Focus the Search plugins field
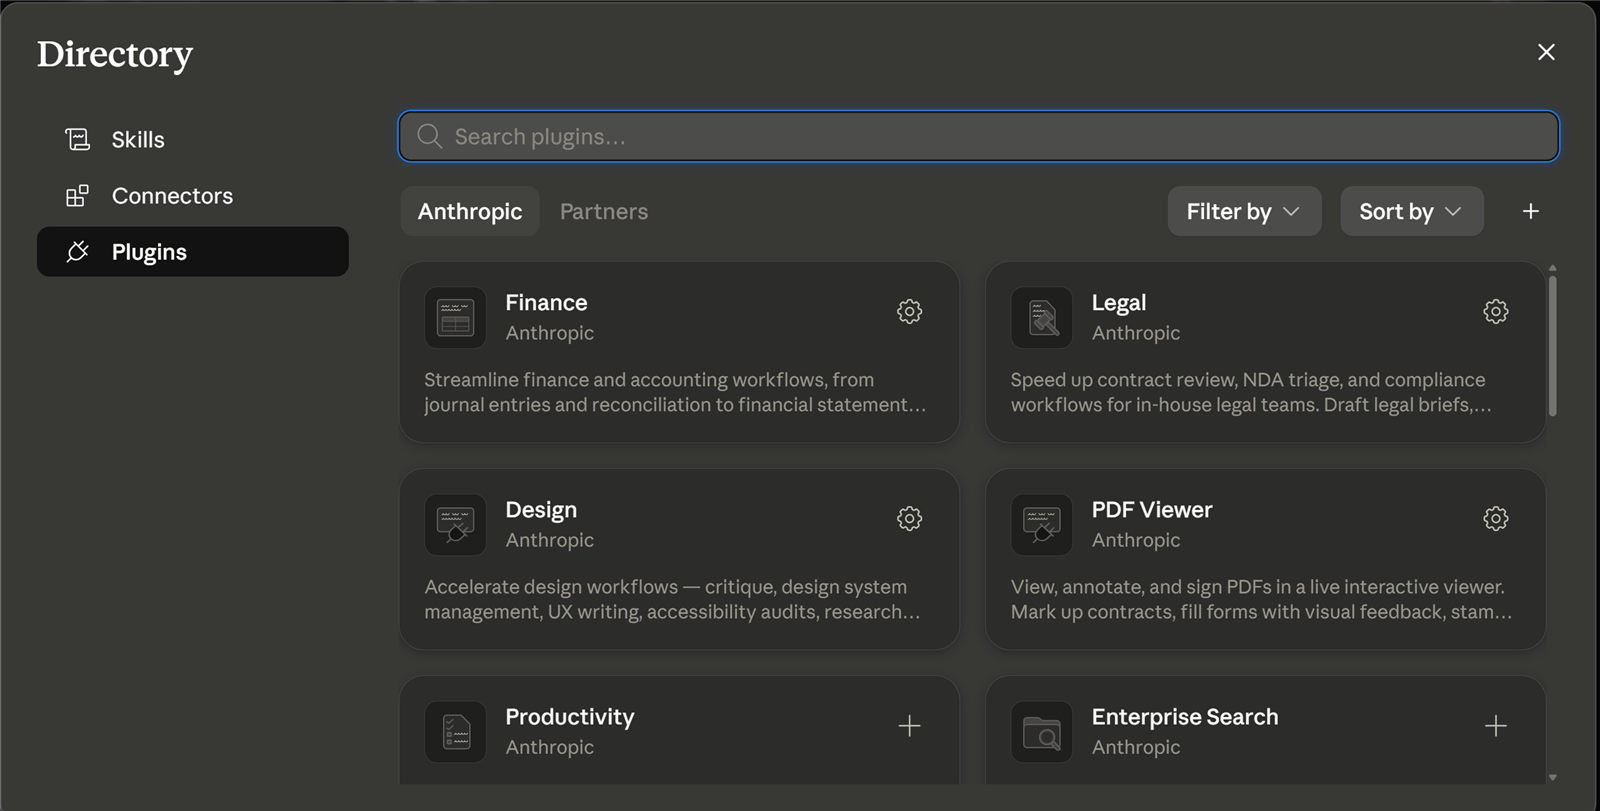This screenshot has width=1600, height=811. 979,136
